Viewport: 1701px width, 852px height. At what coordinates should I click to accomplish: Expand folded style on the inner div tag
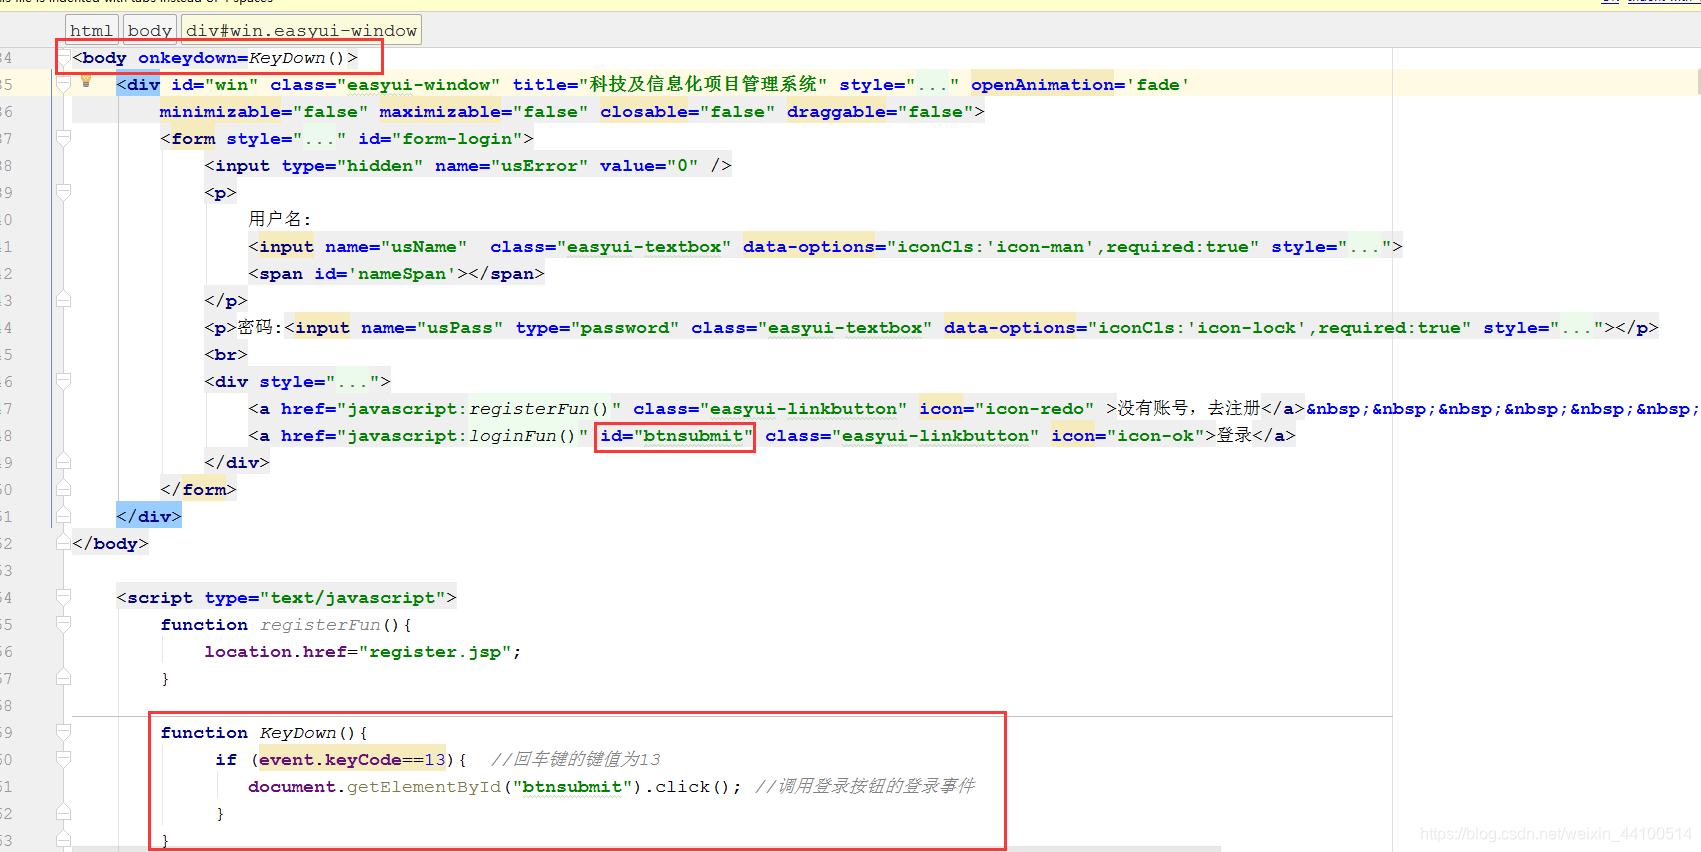pos(352,382)
